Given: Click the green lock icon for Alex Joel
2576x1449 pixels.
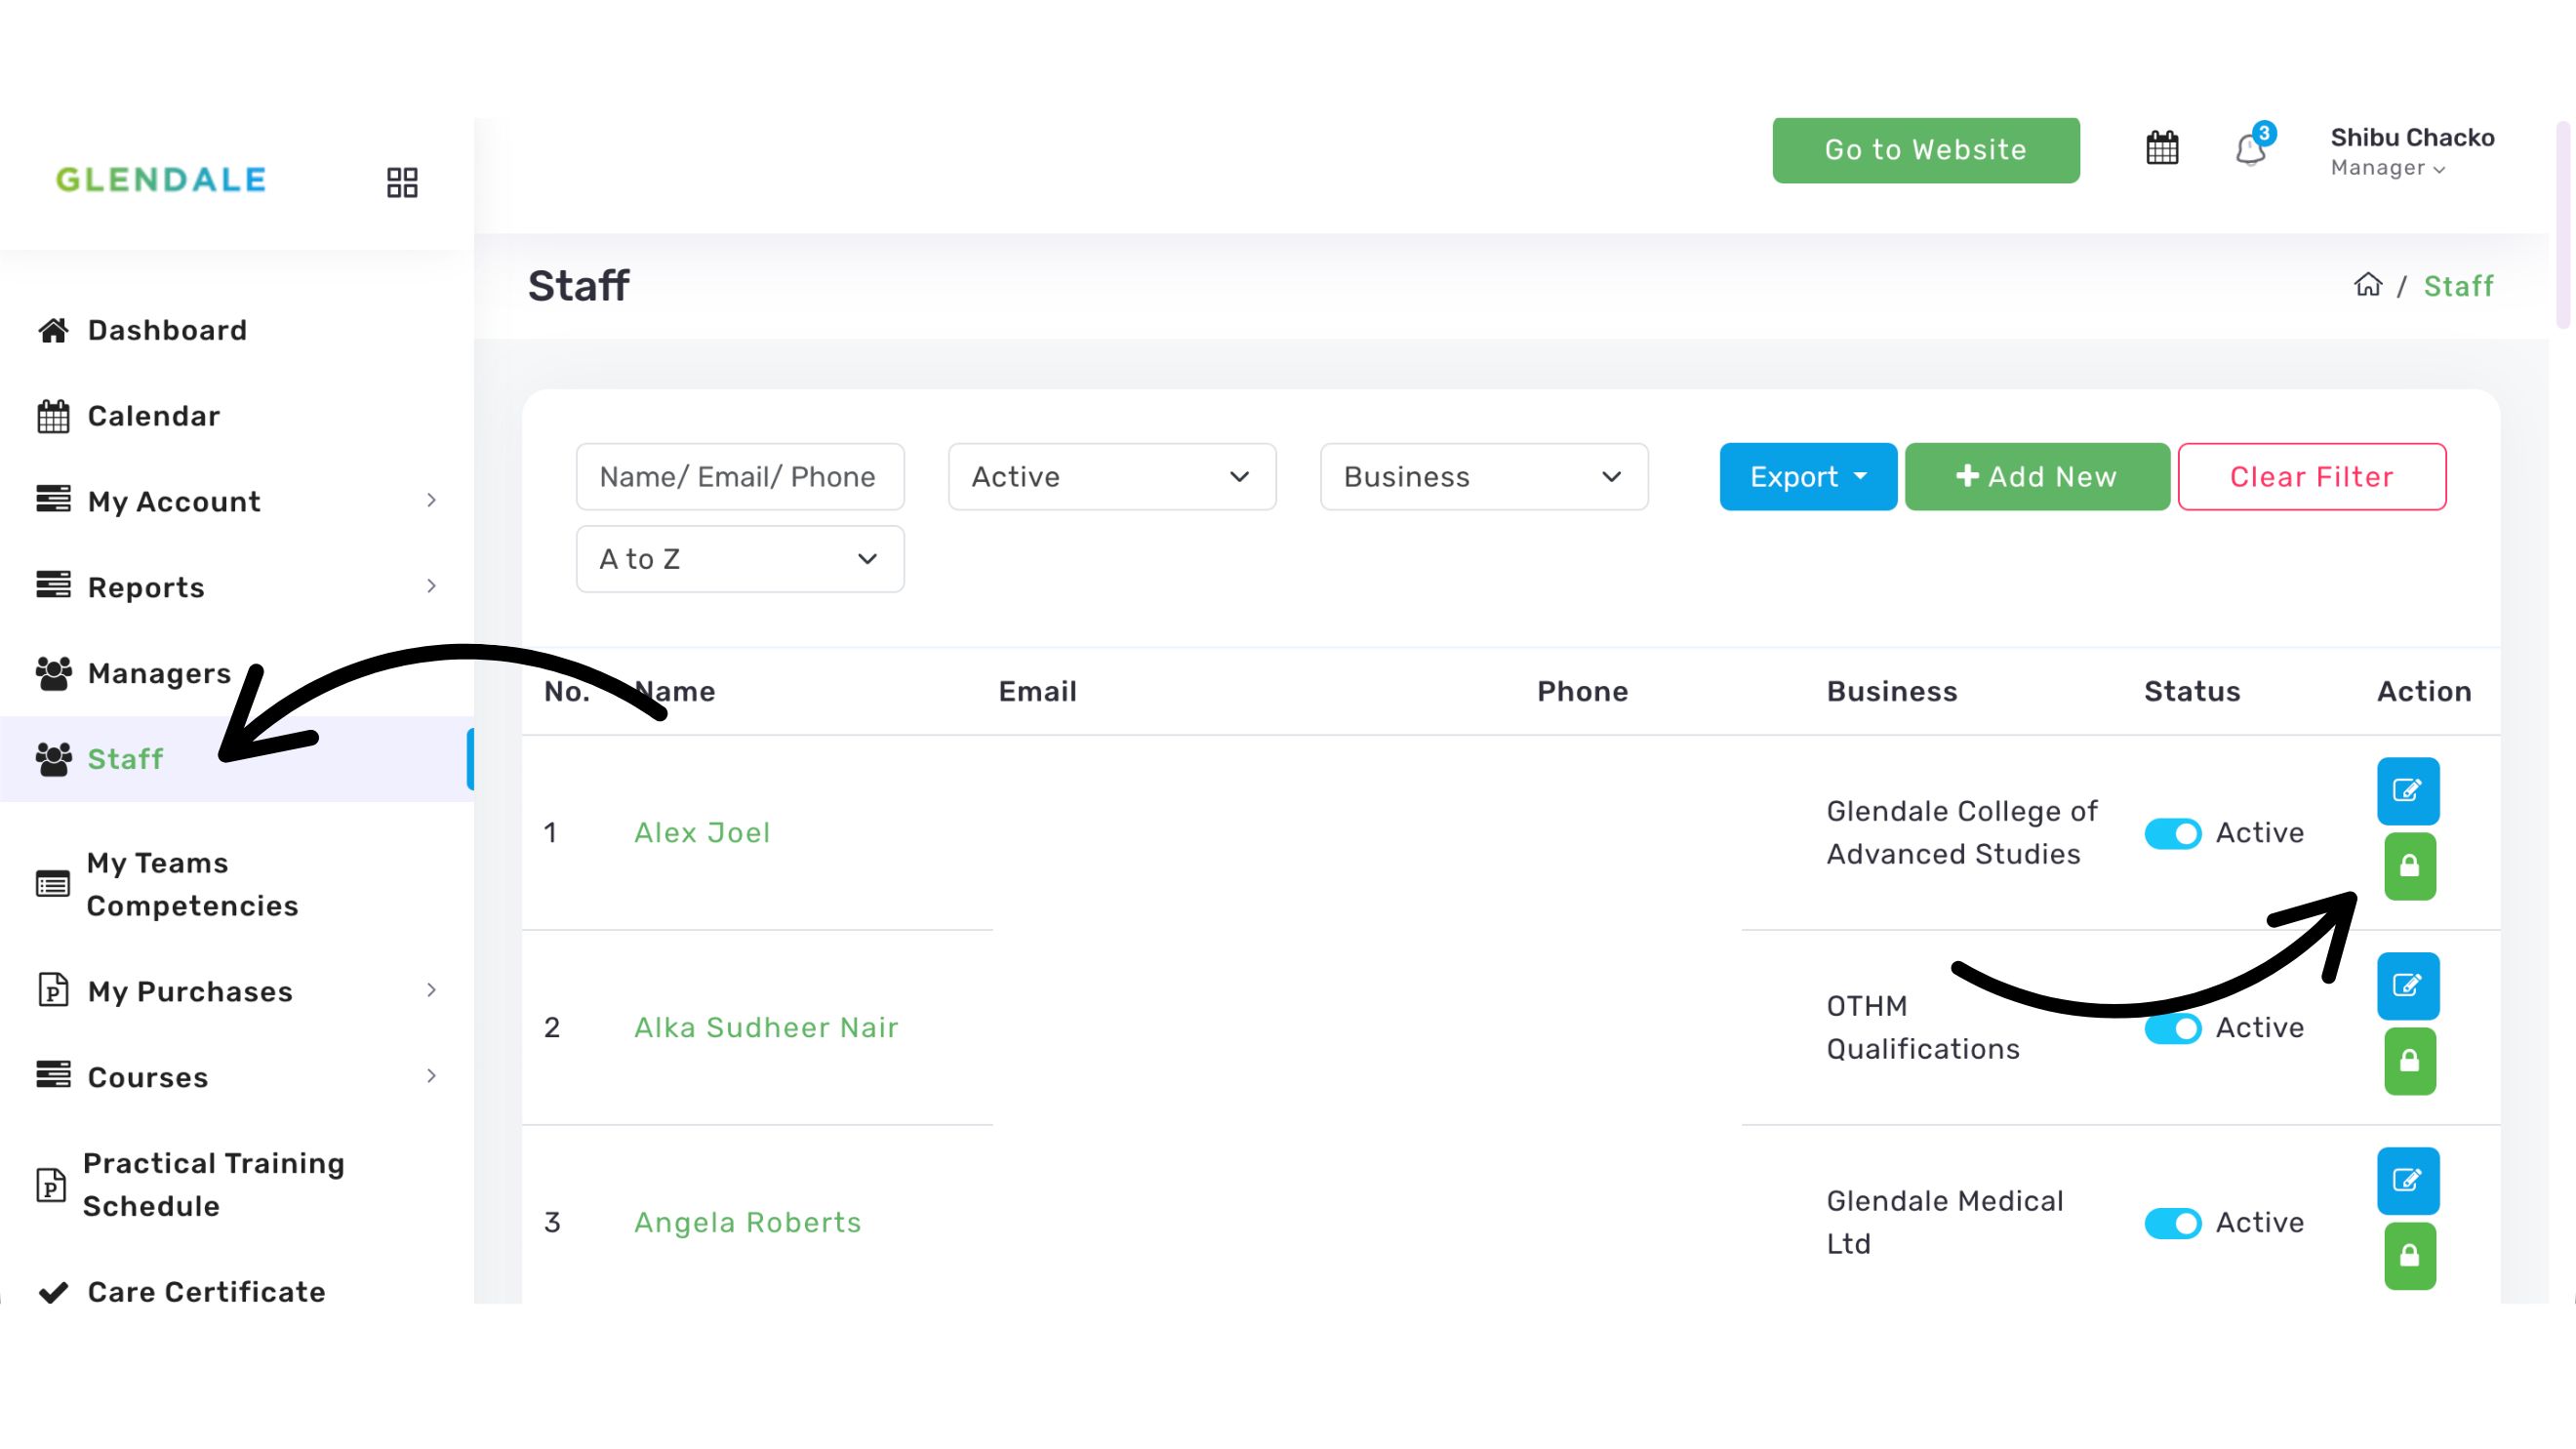Looking at the screenshot, I should [2409, 866].
